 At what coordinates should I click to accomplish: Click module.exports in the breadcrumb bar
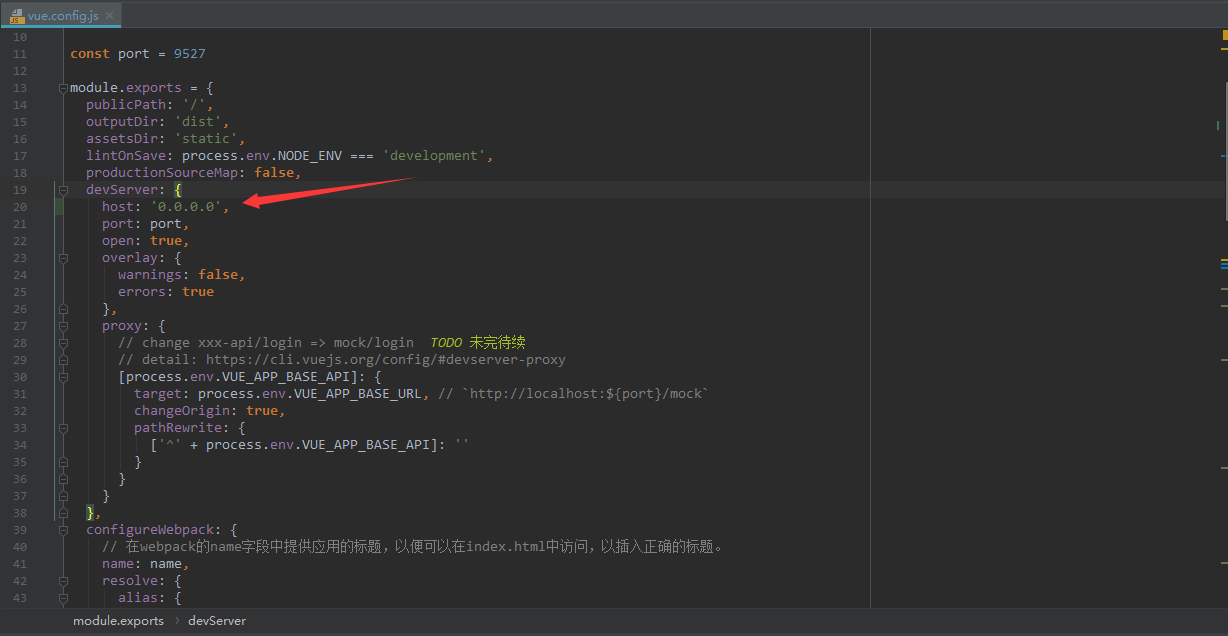point(118,620)
